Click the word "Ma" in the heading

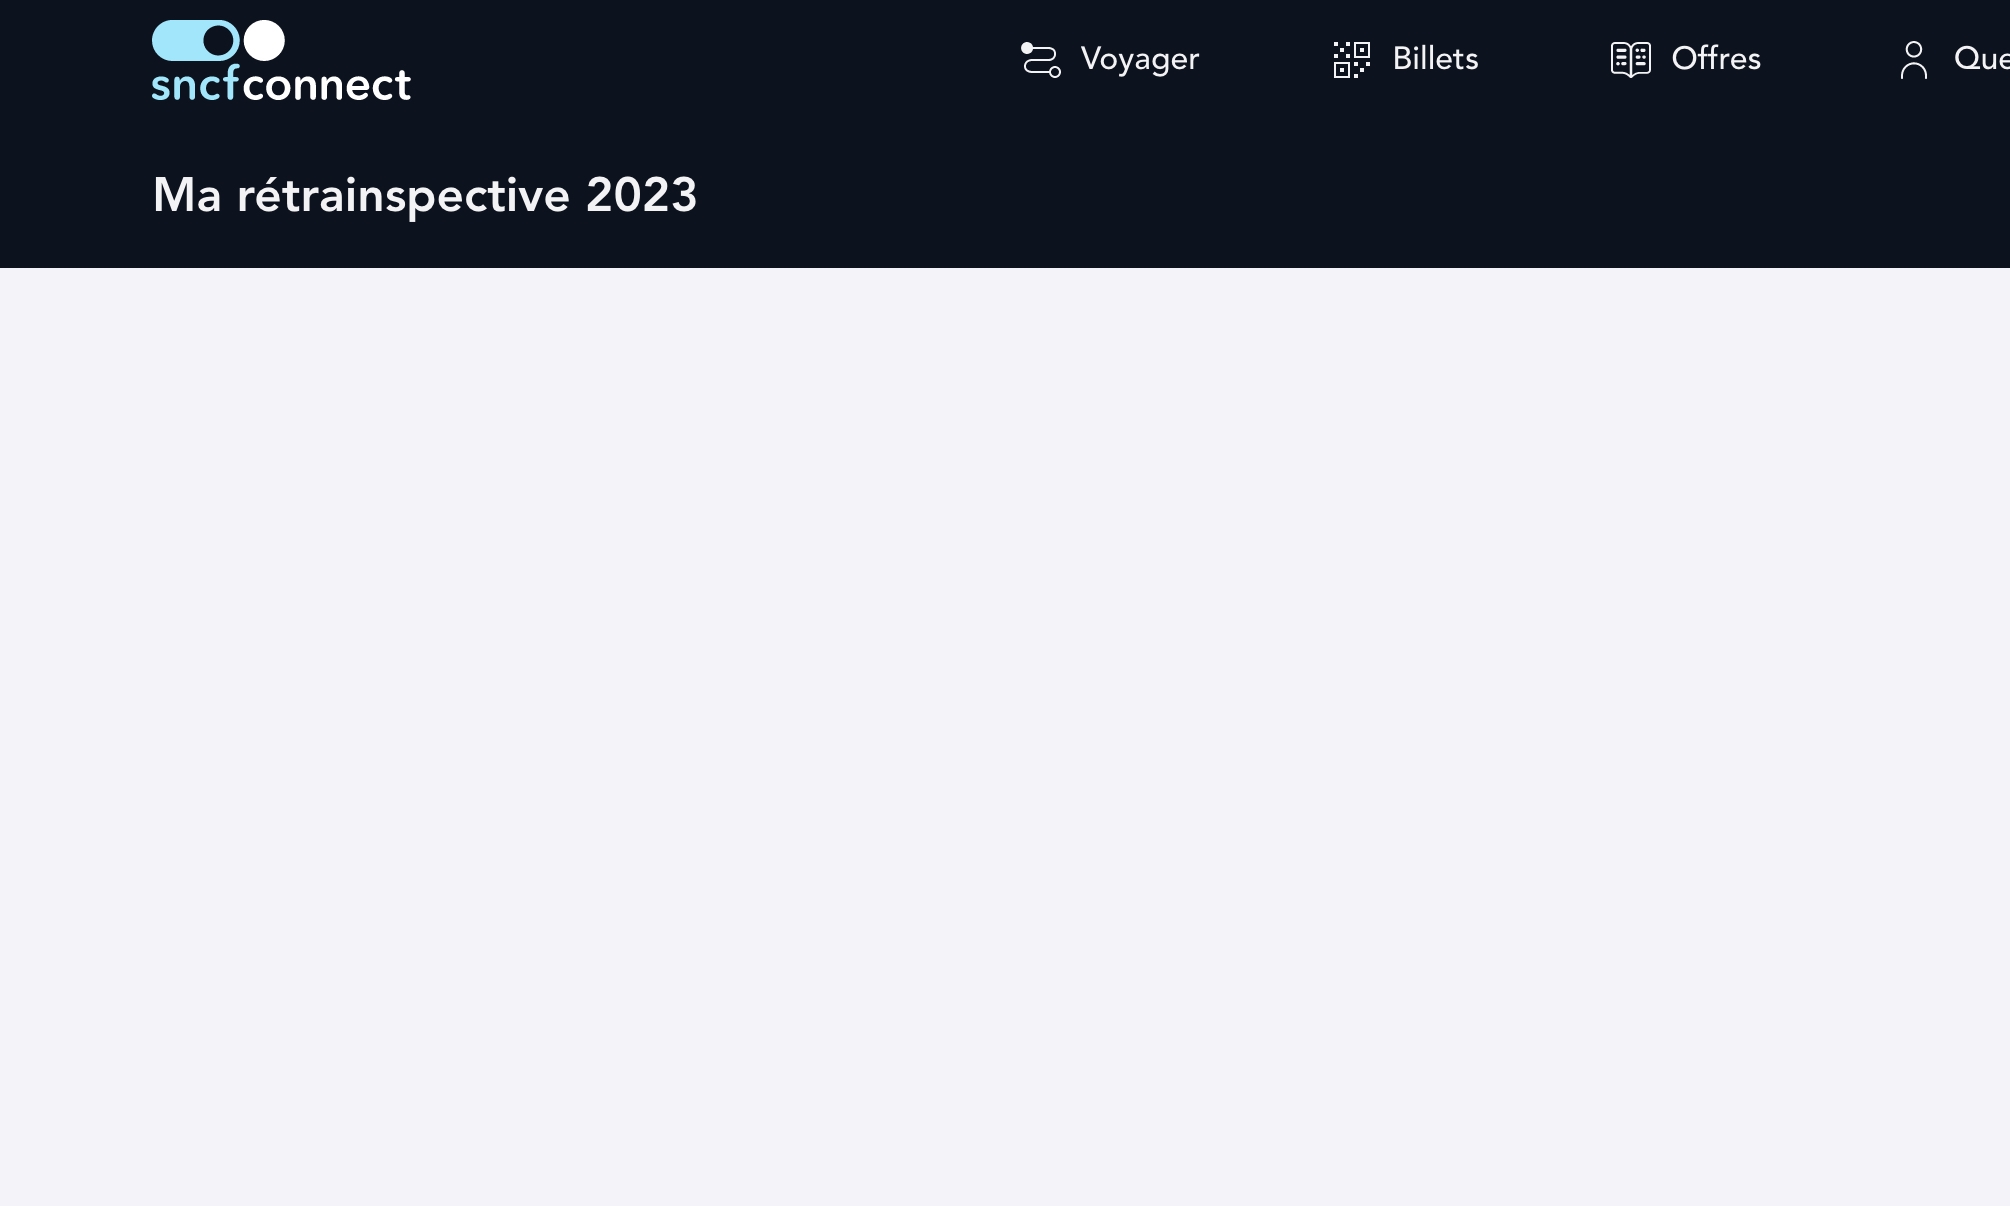[x=186, y=195]
